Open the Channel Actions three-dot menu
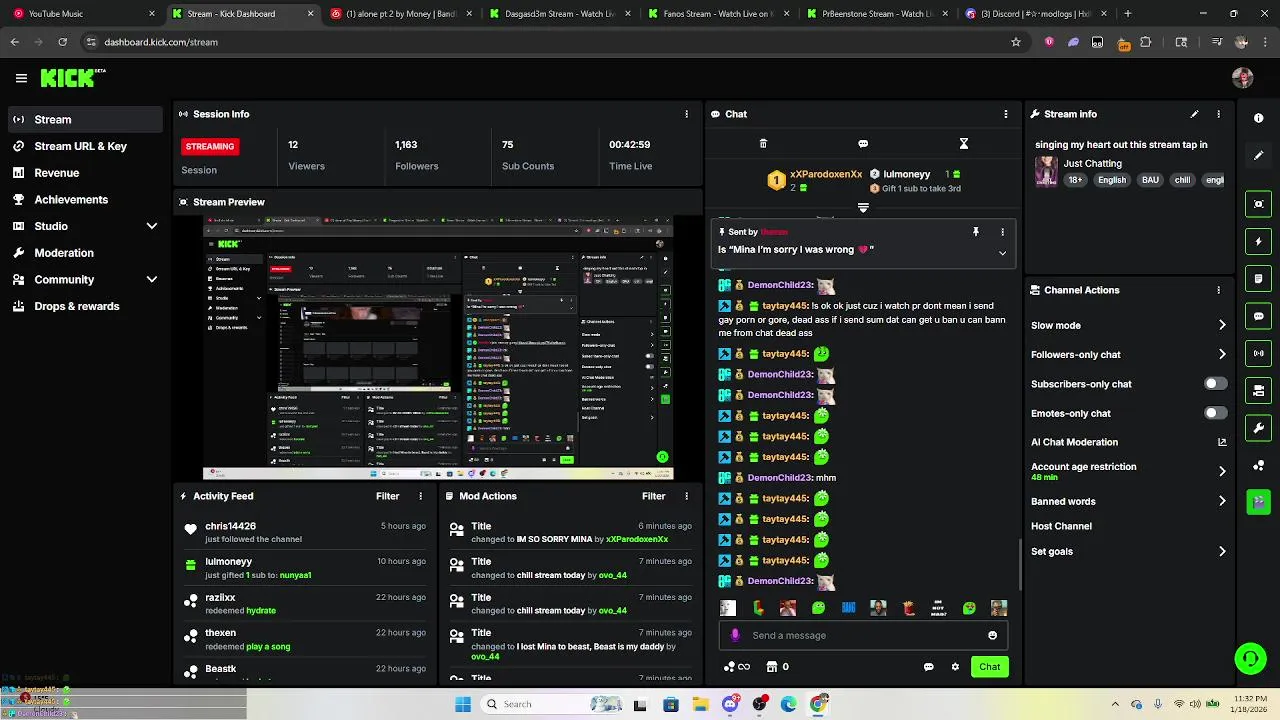 (1218, 290)
